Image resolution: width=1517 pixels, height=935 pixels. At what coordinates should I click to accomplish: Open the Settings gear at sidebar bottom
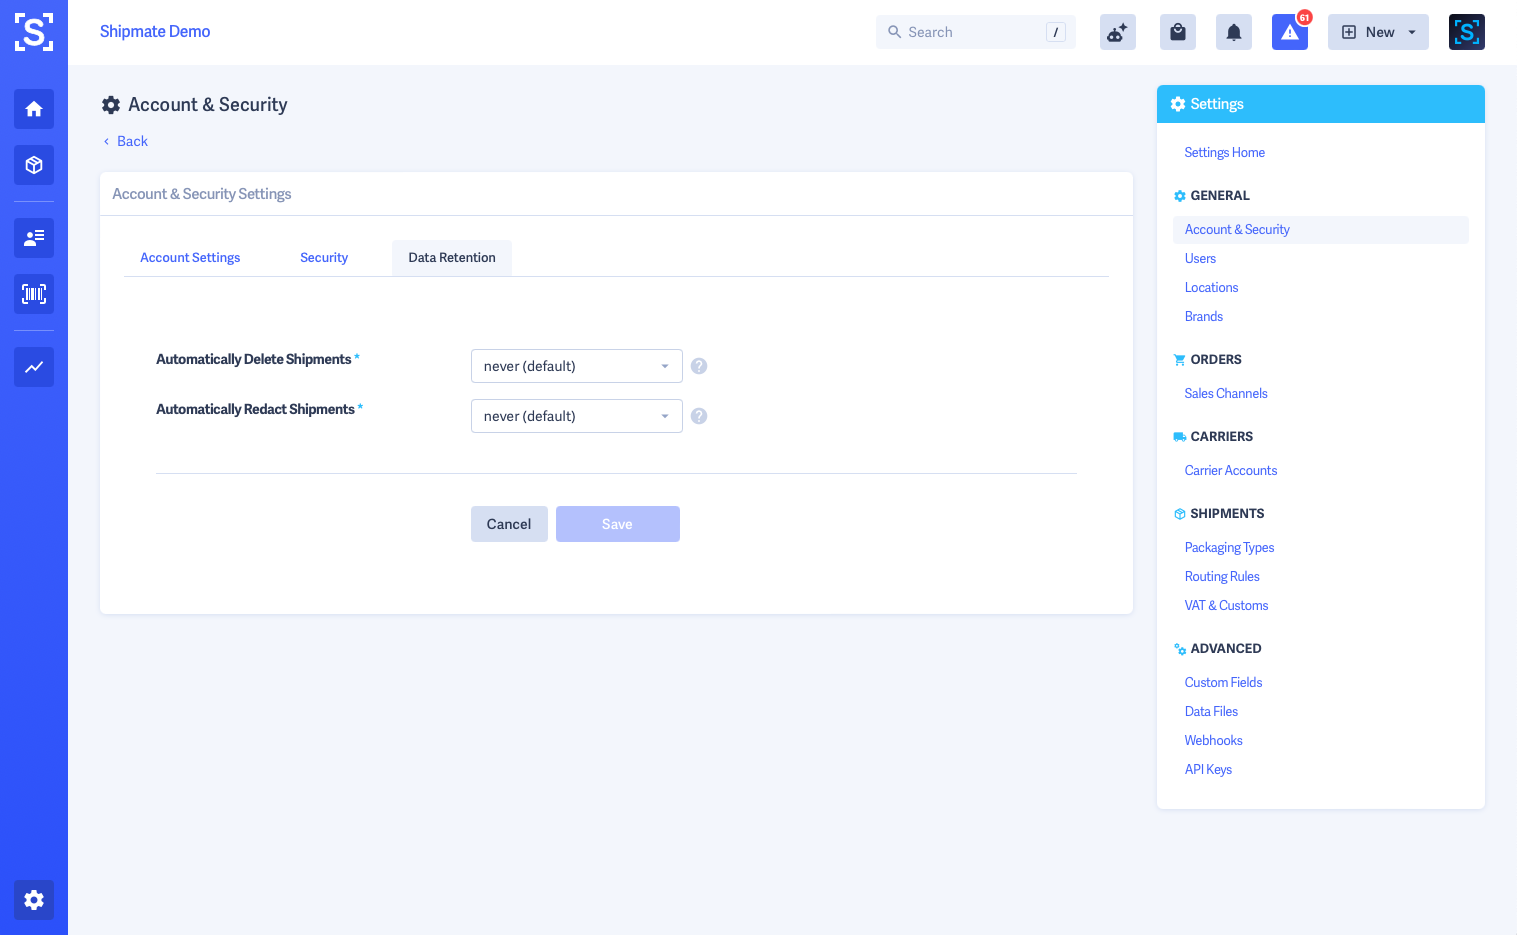(x=33, y=900)
